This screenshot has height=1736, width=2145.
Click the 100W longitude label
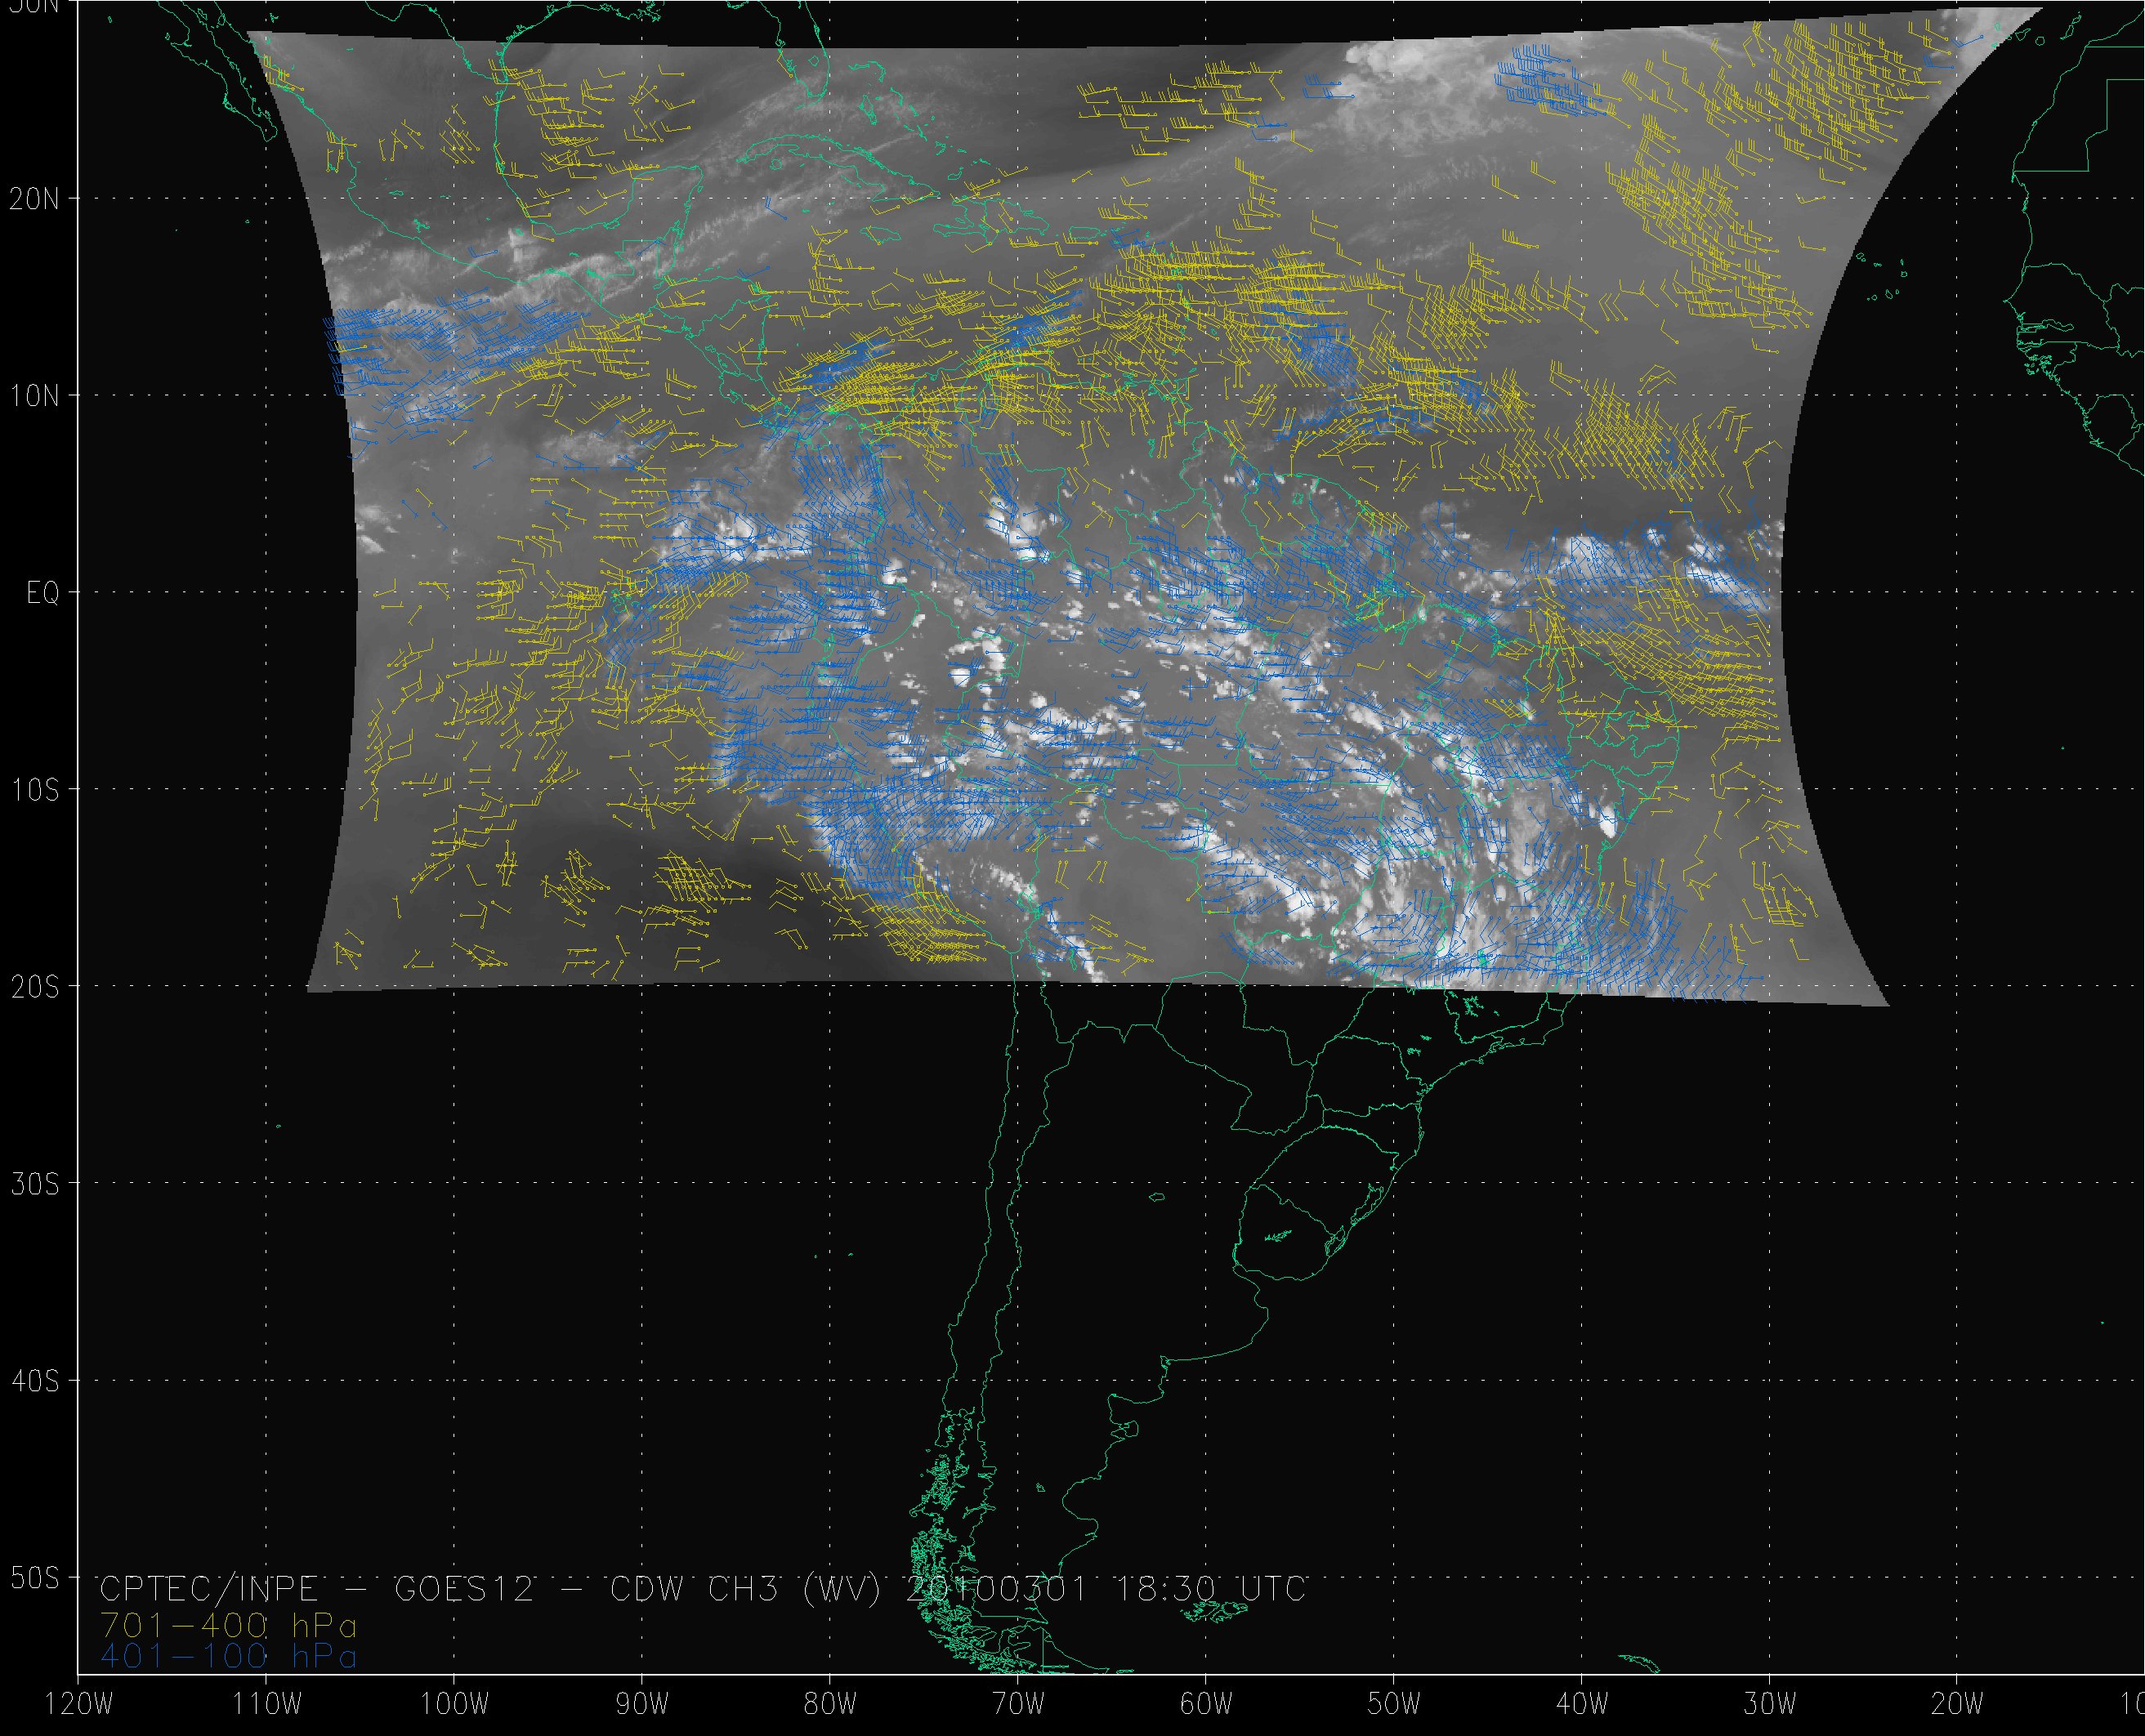coord(454,1705)
